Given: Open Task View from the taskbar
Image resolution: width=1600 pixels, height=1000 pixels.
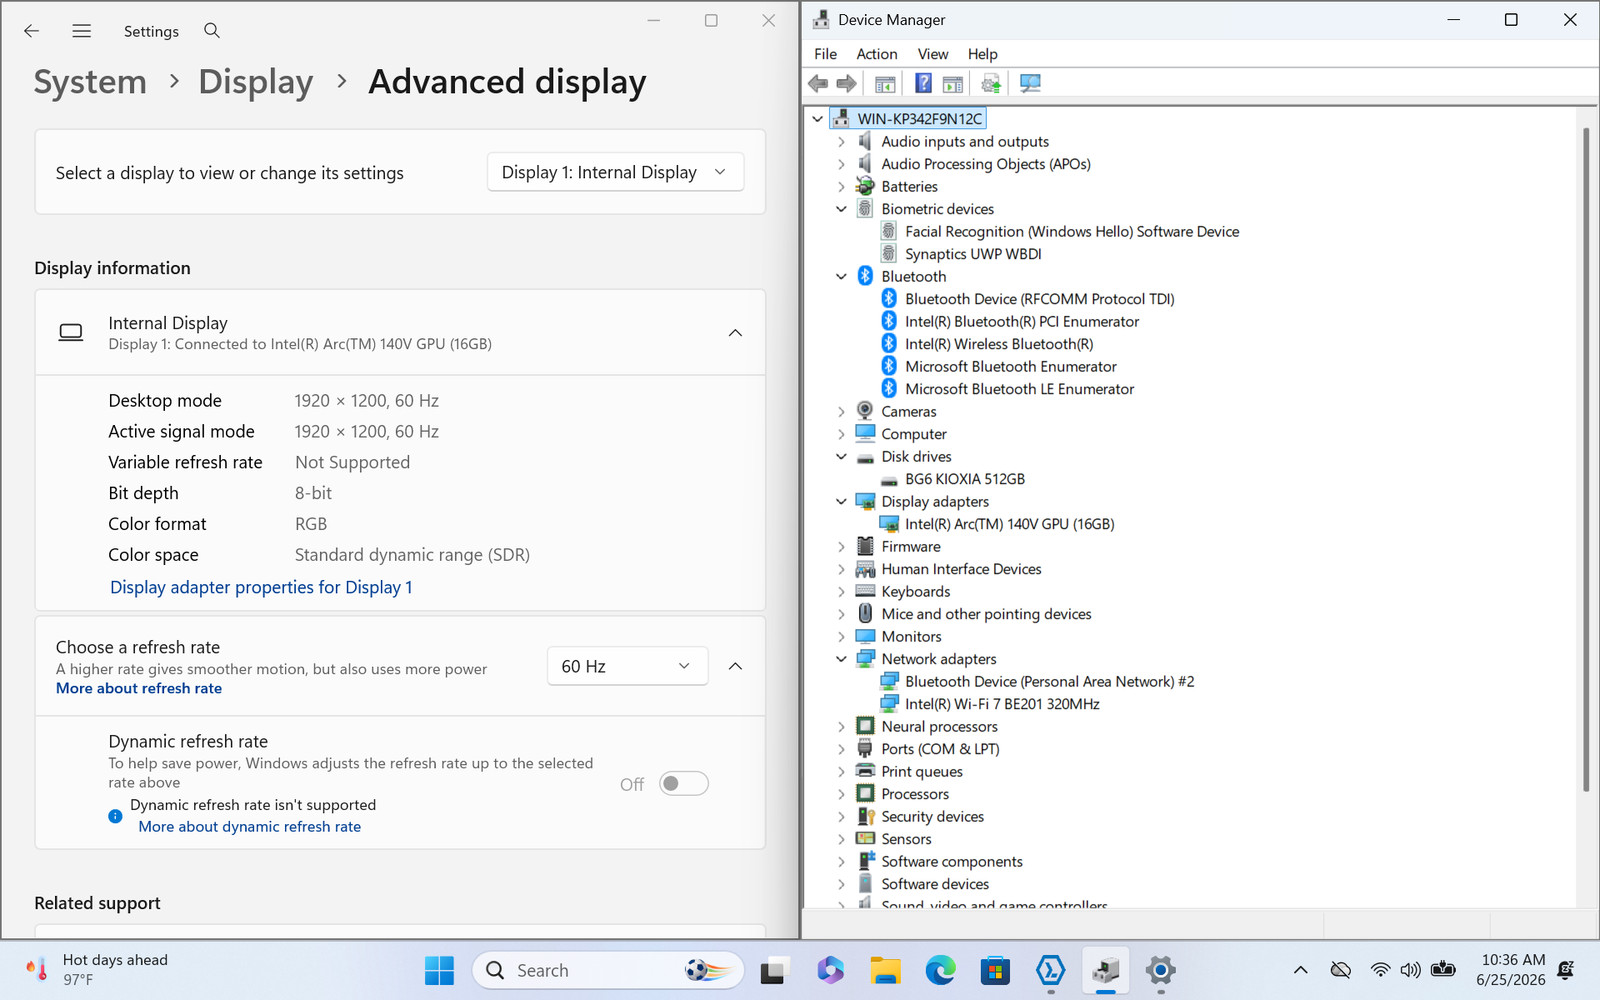Looking at the screenshot, I should click(775, 970).
